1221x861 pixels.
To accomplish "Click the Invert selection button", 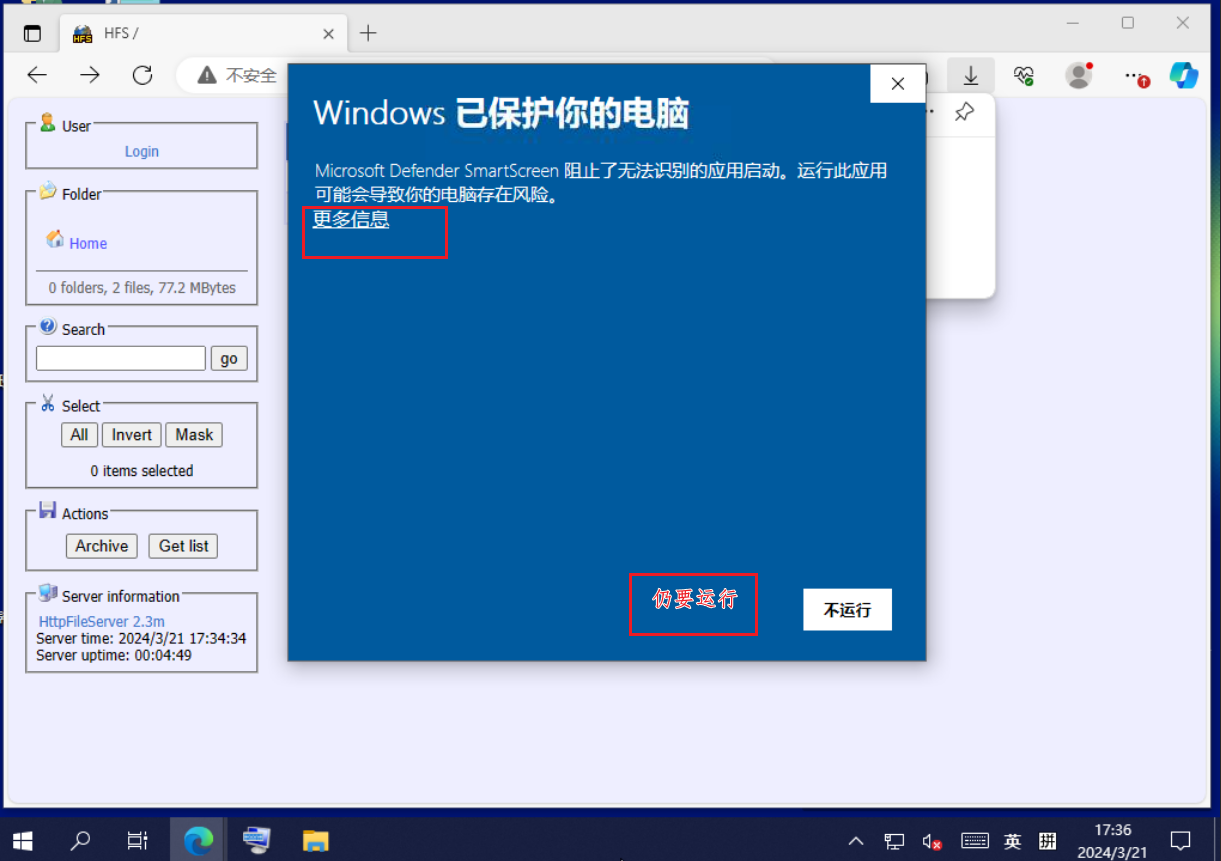I will 132,434.
